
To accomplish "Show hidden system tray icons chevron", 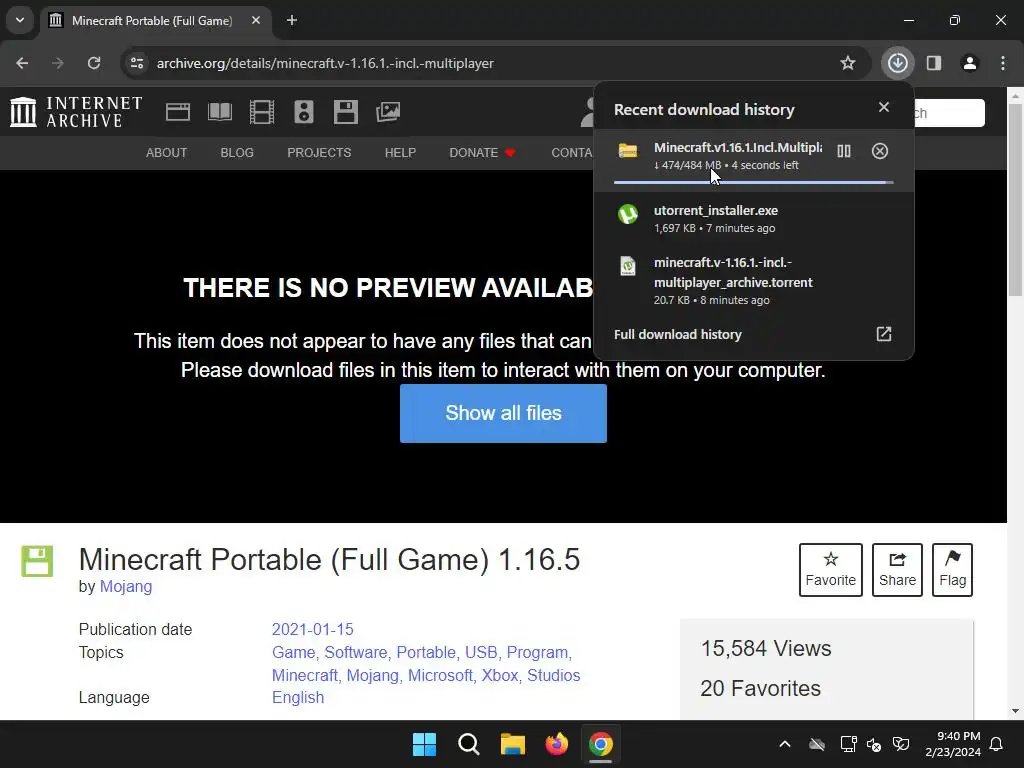I will pyautogui.click(x=785, y=744).
